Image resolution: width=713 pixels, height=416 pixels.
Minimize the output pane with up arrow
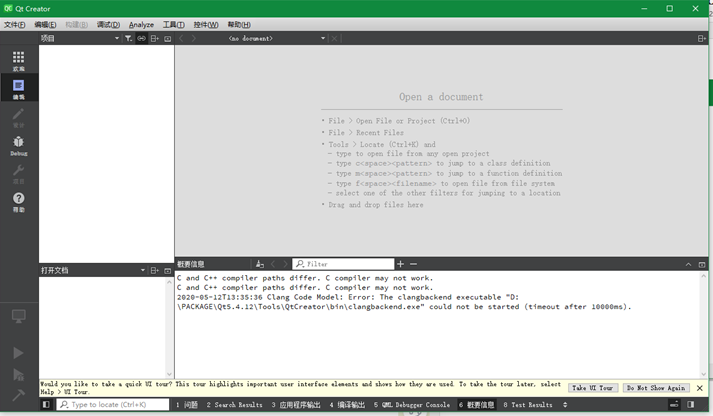688,265
